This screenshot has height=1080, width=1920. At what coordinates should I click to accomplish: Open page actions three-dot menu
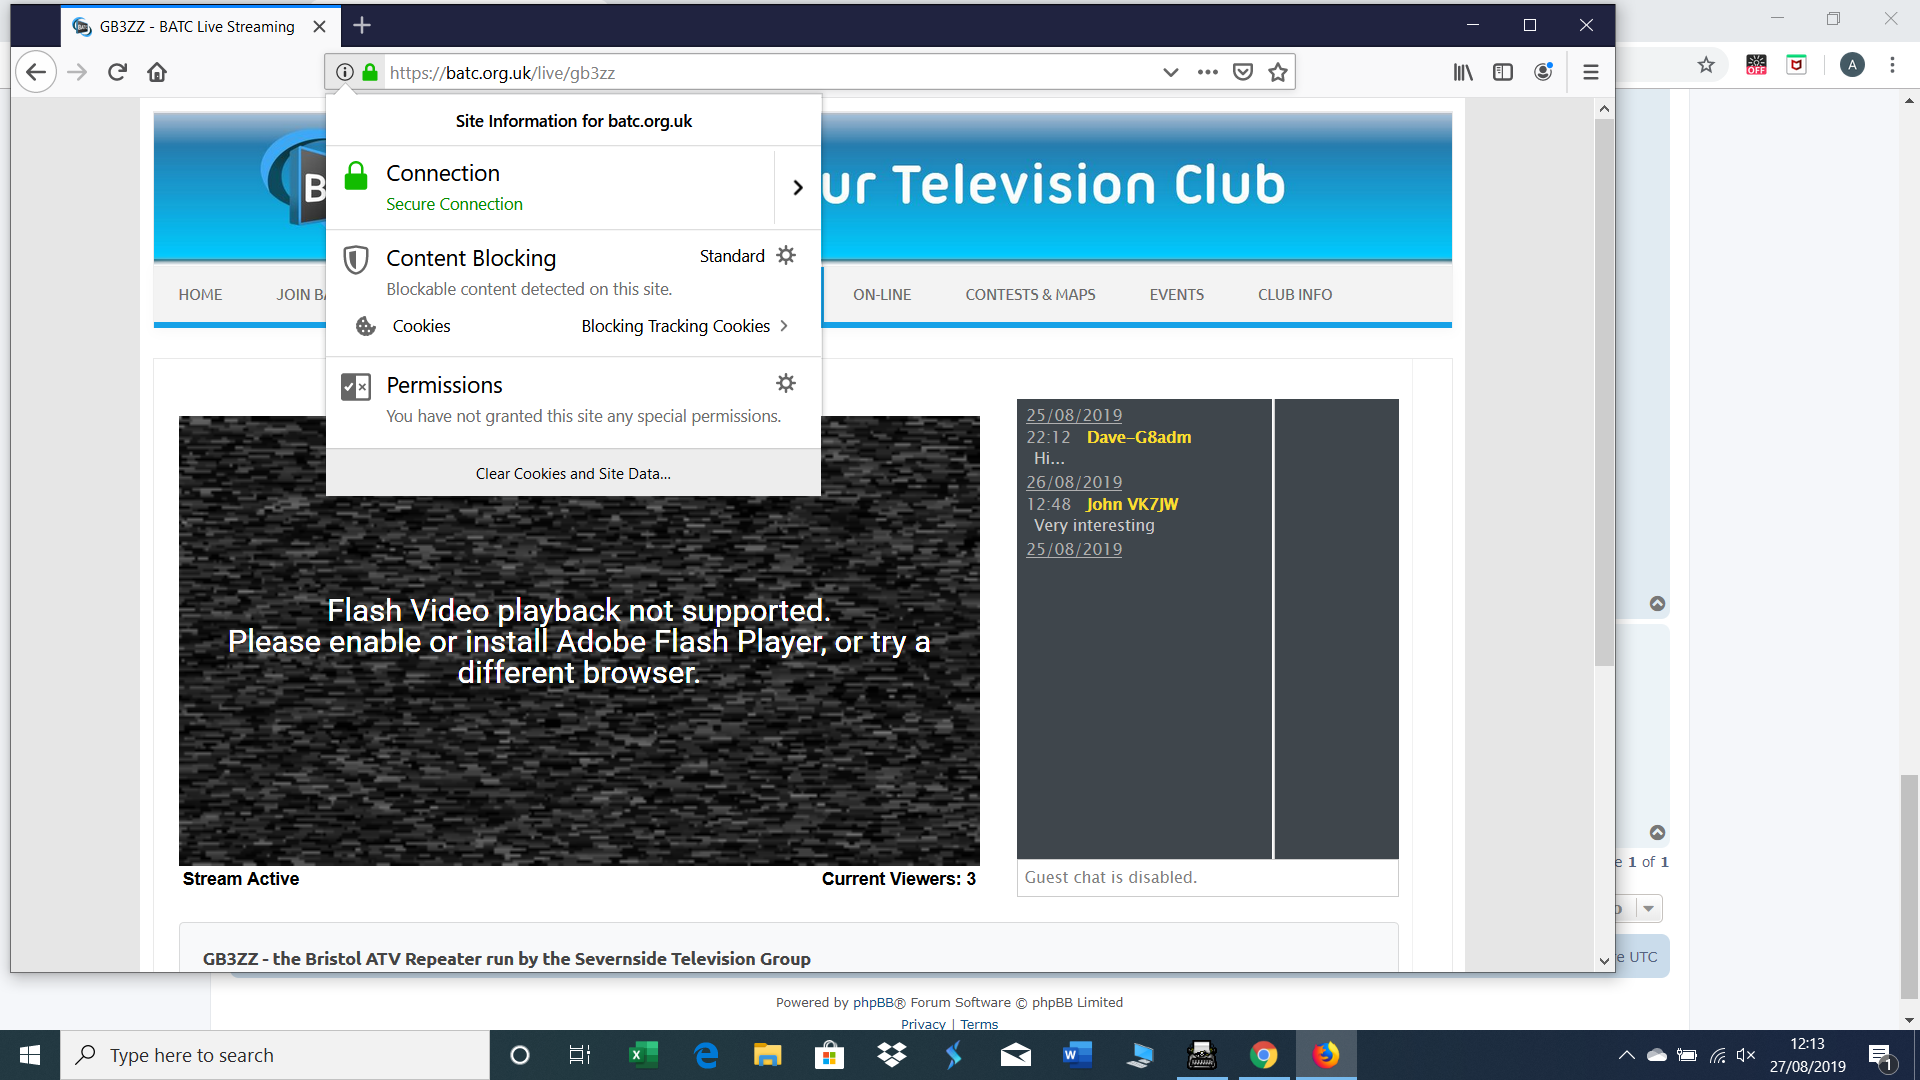(x=1208, y=72)
